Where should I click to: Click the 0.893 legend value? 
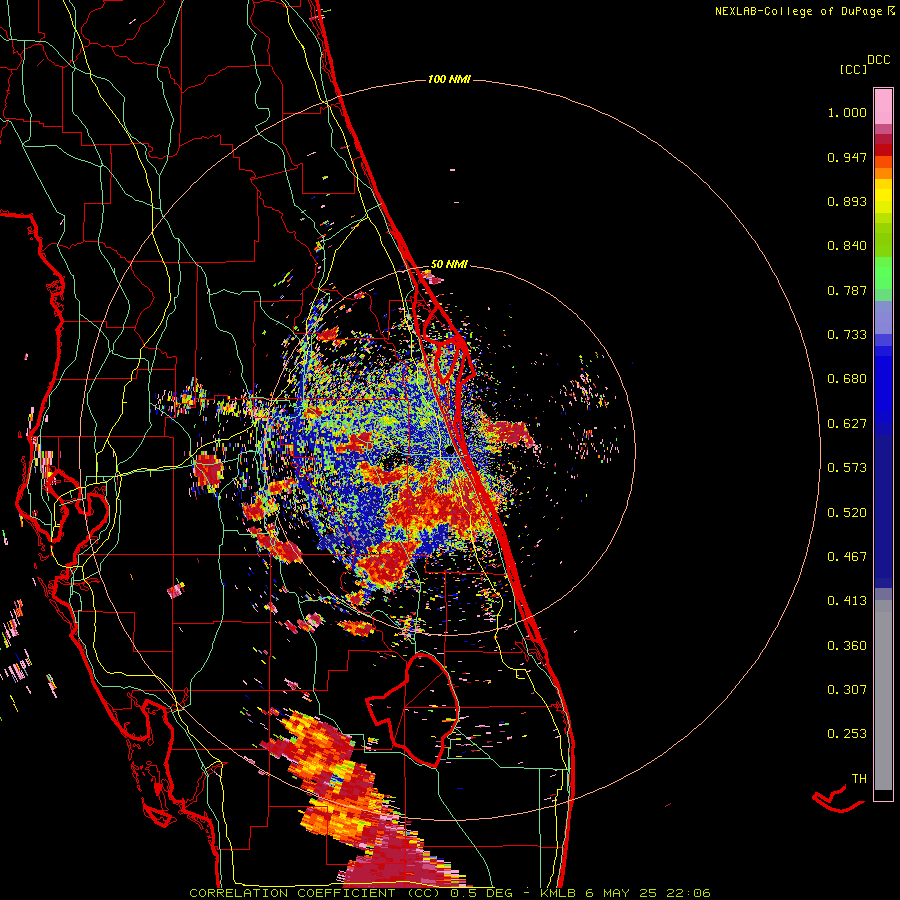point(847,201)
